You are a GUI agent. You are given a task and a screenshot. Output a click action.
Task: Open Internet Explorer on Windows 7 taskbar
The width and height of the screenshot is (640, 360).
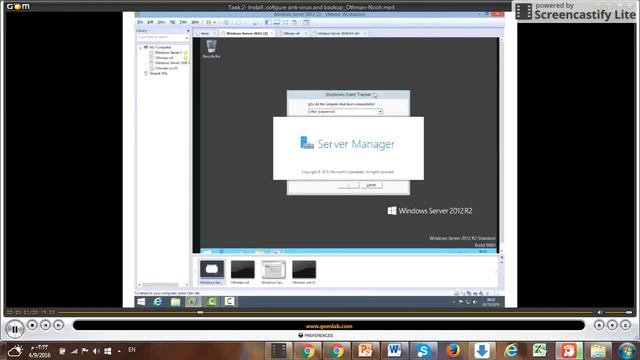511,351
